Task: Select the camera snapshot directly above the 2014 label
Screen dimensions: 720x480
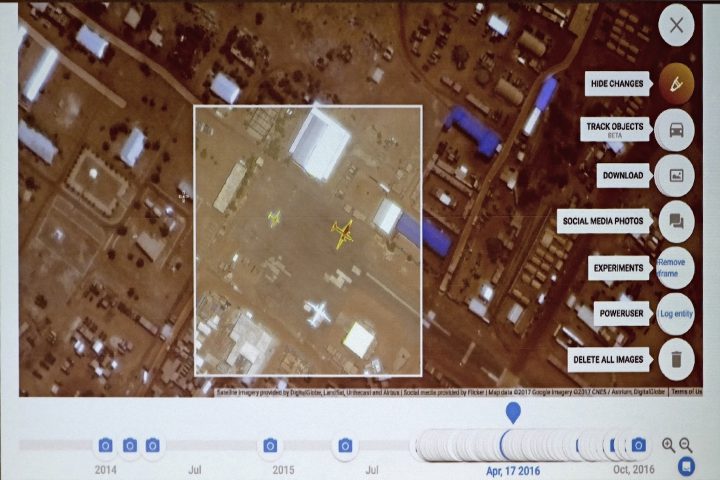Action: point(106,446)
